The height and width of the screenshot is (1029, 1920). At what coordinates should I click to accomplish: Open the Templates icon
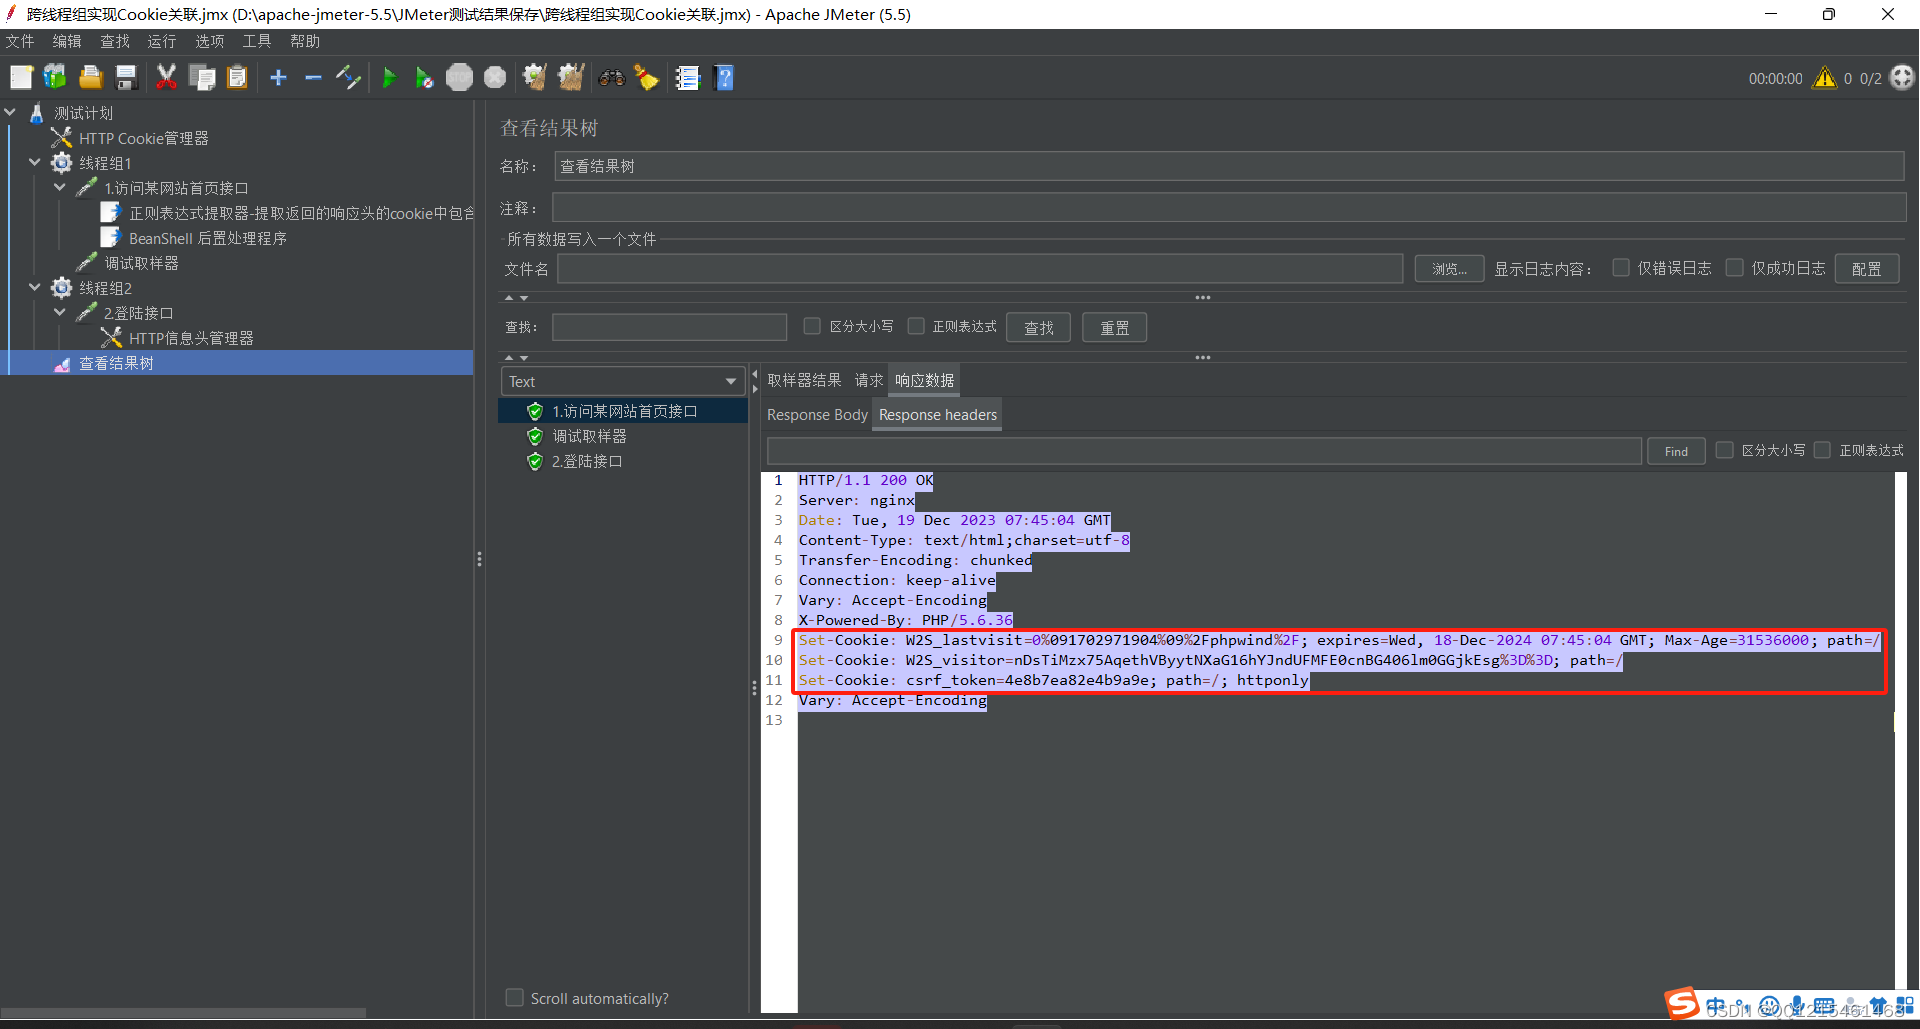point(55,78)
